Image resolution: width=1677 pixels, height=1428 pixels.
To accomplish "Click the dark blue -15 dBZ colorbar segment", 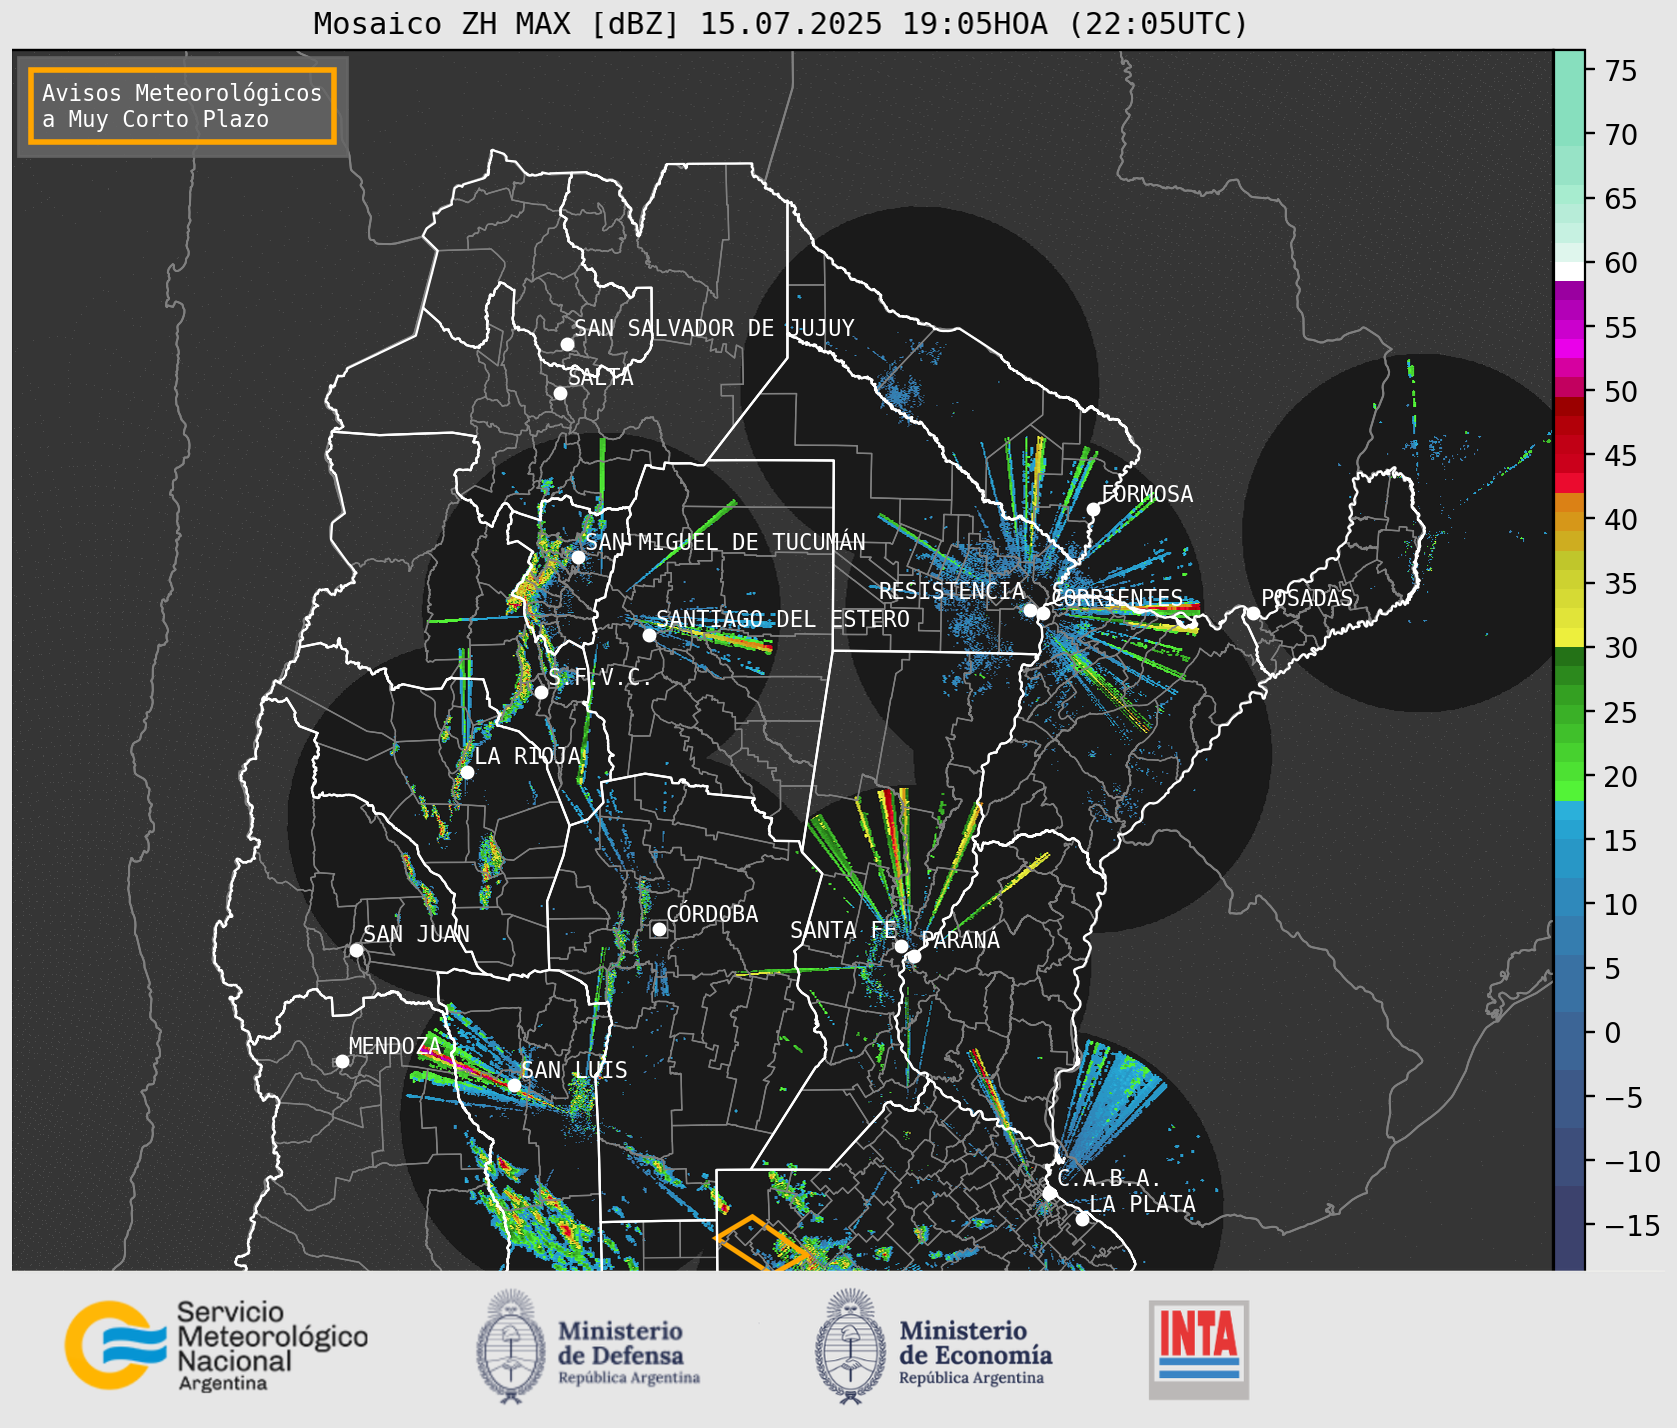I will tap(1569, 1226).
